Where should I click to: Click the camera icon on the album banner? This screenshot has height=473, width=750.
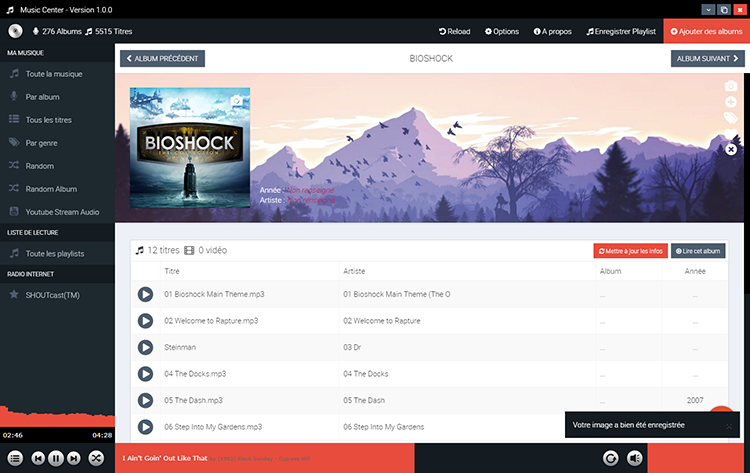[x=731, y=87]
